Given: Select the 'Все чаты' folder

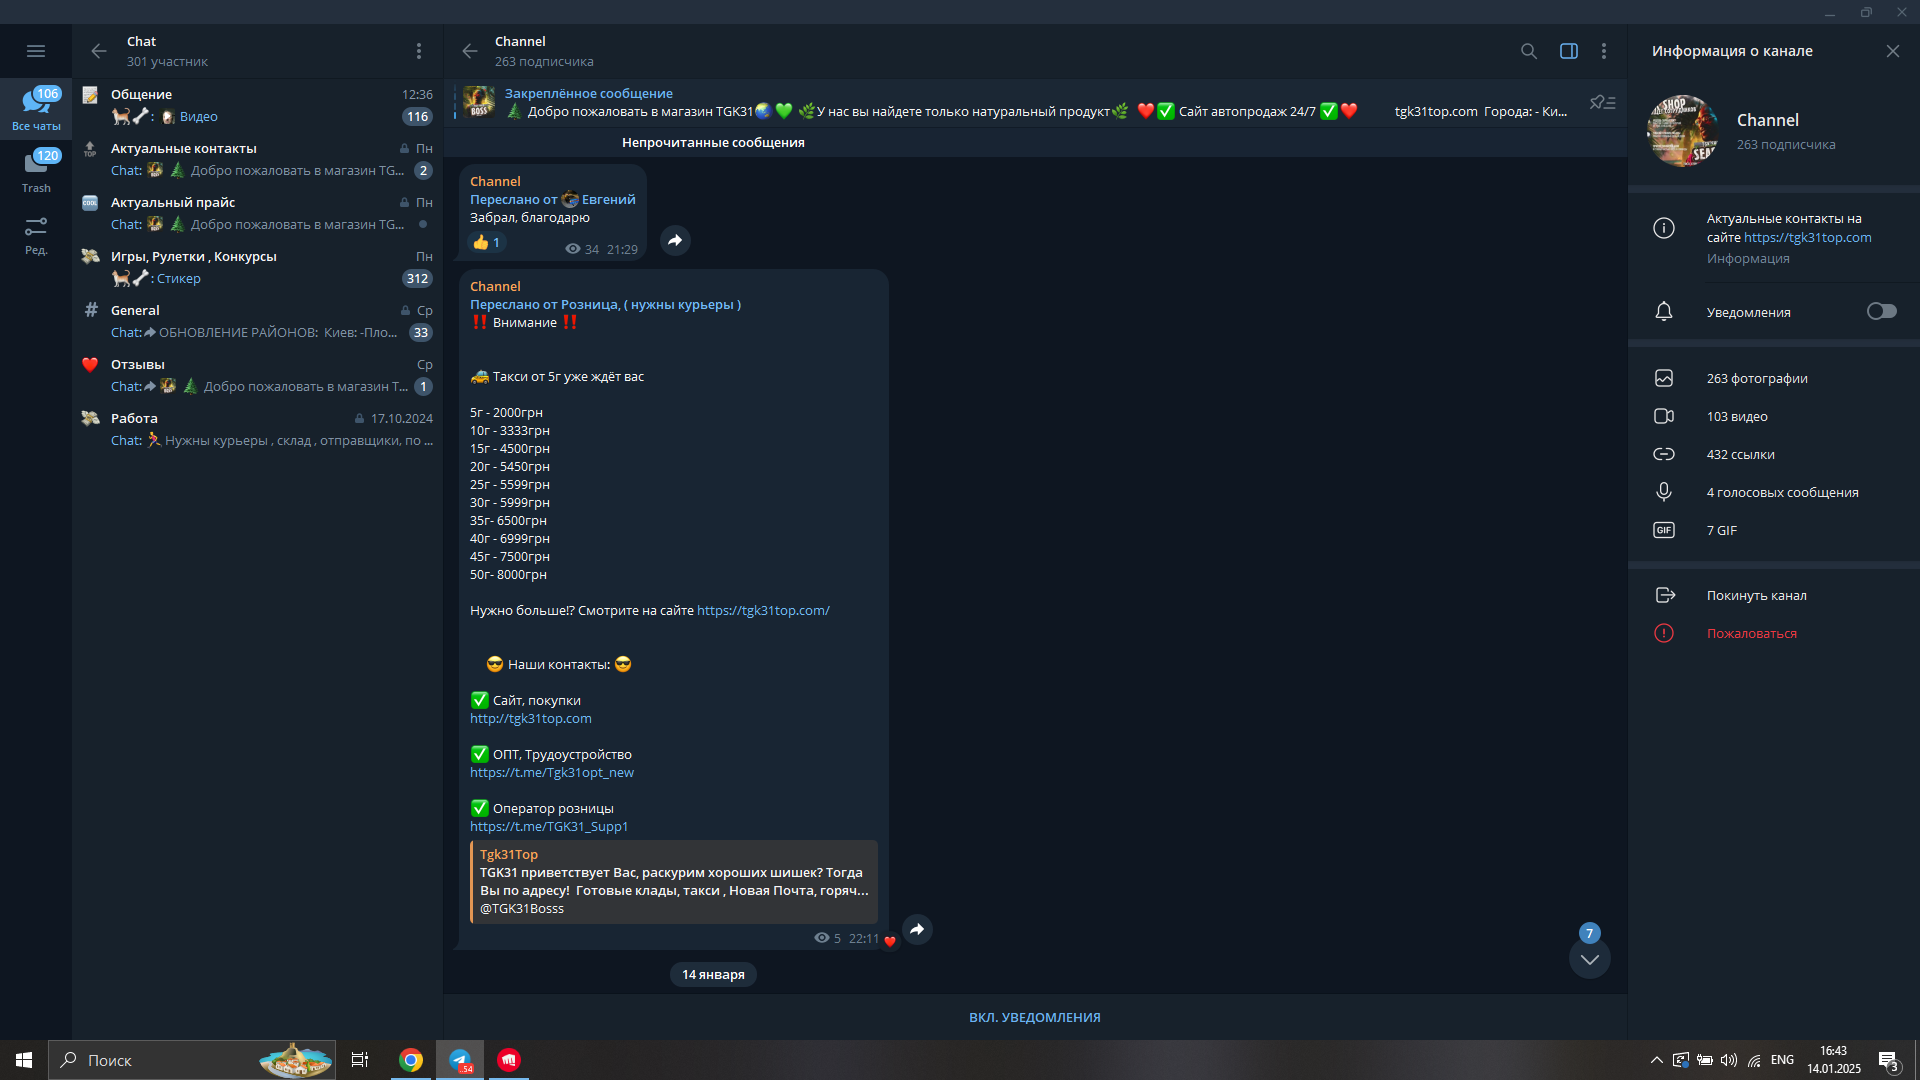Looking at the screenshot, I should pyautogui.click(x=36, y=109).
